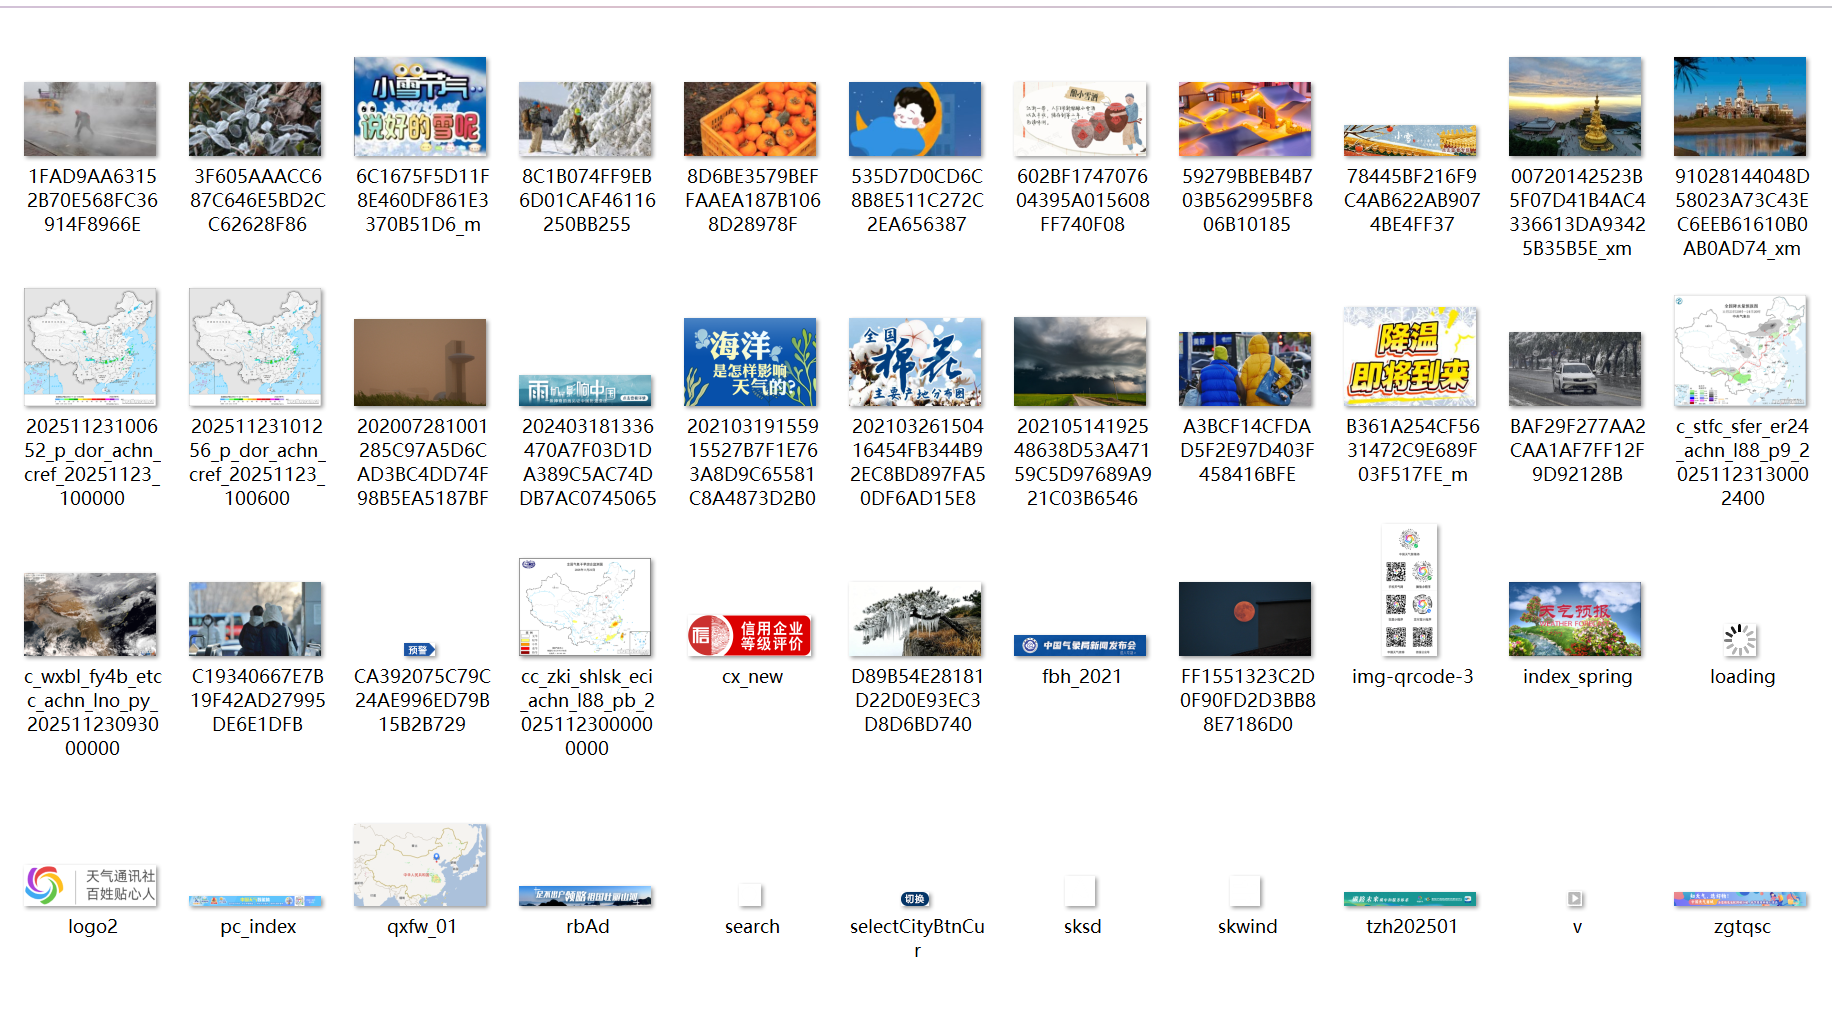Open the 全国棉花 cotton distribution map image
This screenshot has width=1832, height=1031.
[x=915, y=361]
